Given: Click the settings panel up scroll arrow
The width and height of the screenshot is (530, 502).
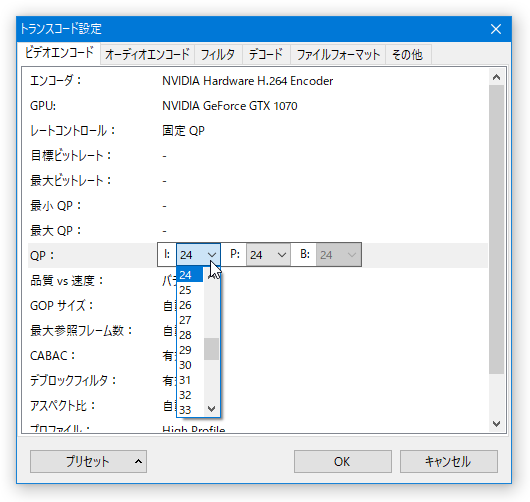Looking at the screenshot, I should 496,77.
